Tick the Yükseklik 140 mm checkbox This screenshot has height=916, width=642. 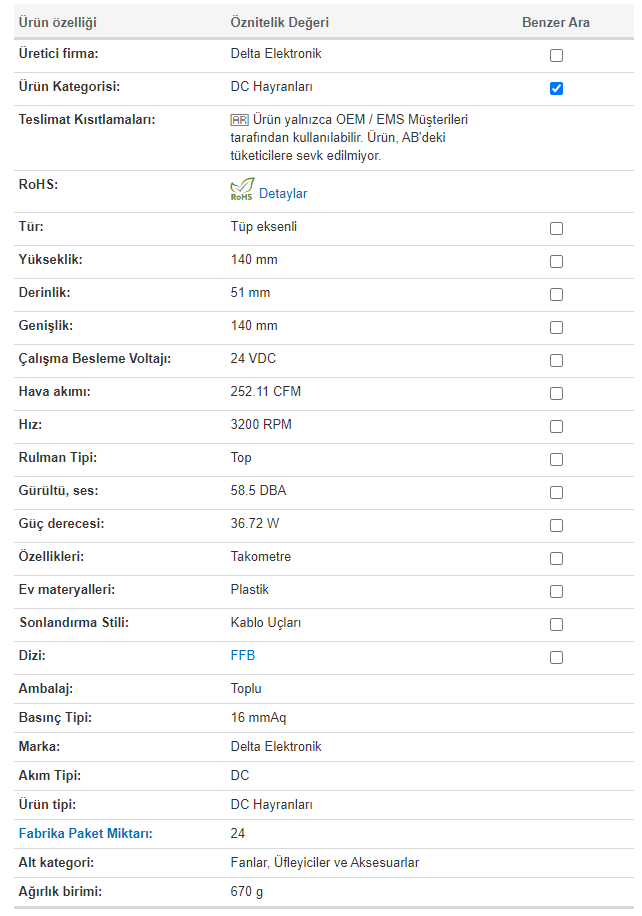(x=556, y=261)
